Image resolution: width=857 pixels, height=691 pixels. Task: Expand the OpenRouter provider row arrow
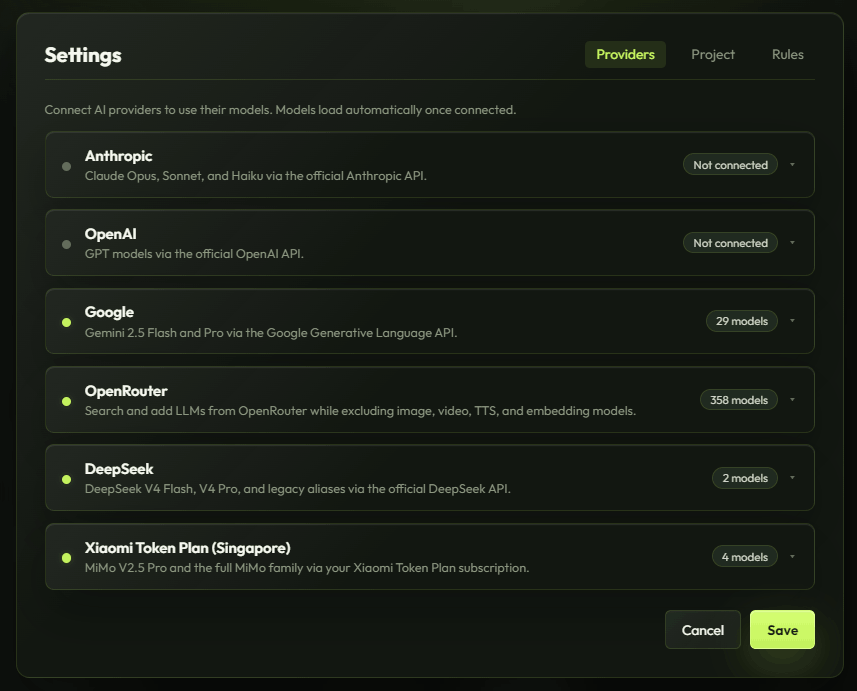[x=792, y=400]
